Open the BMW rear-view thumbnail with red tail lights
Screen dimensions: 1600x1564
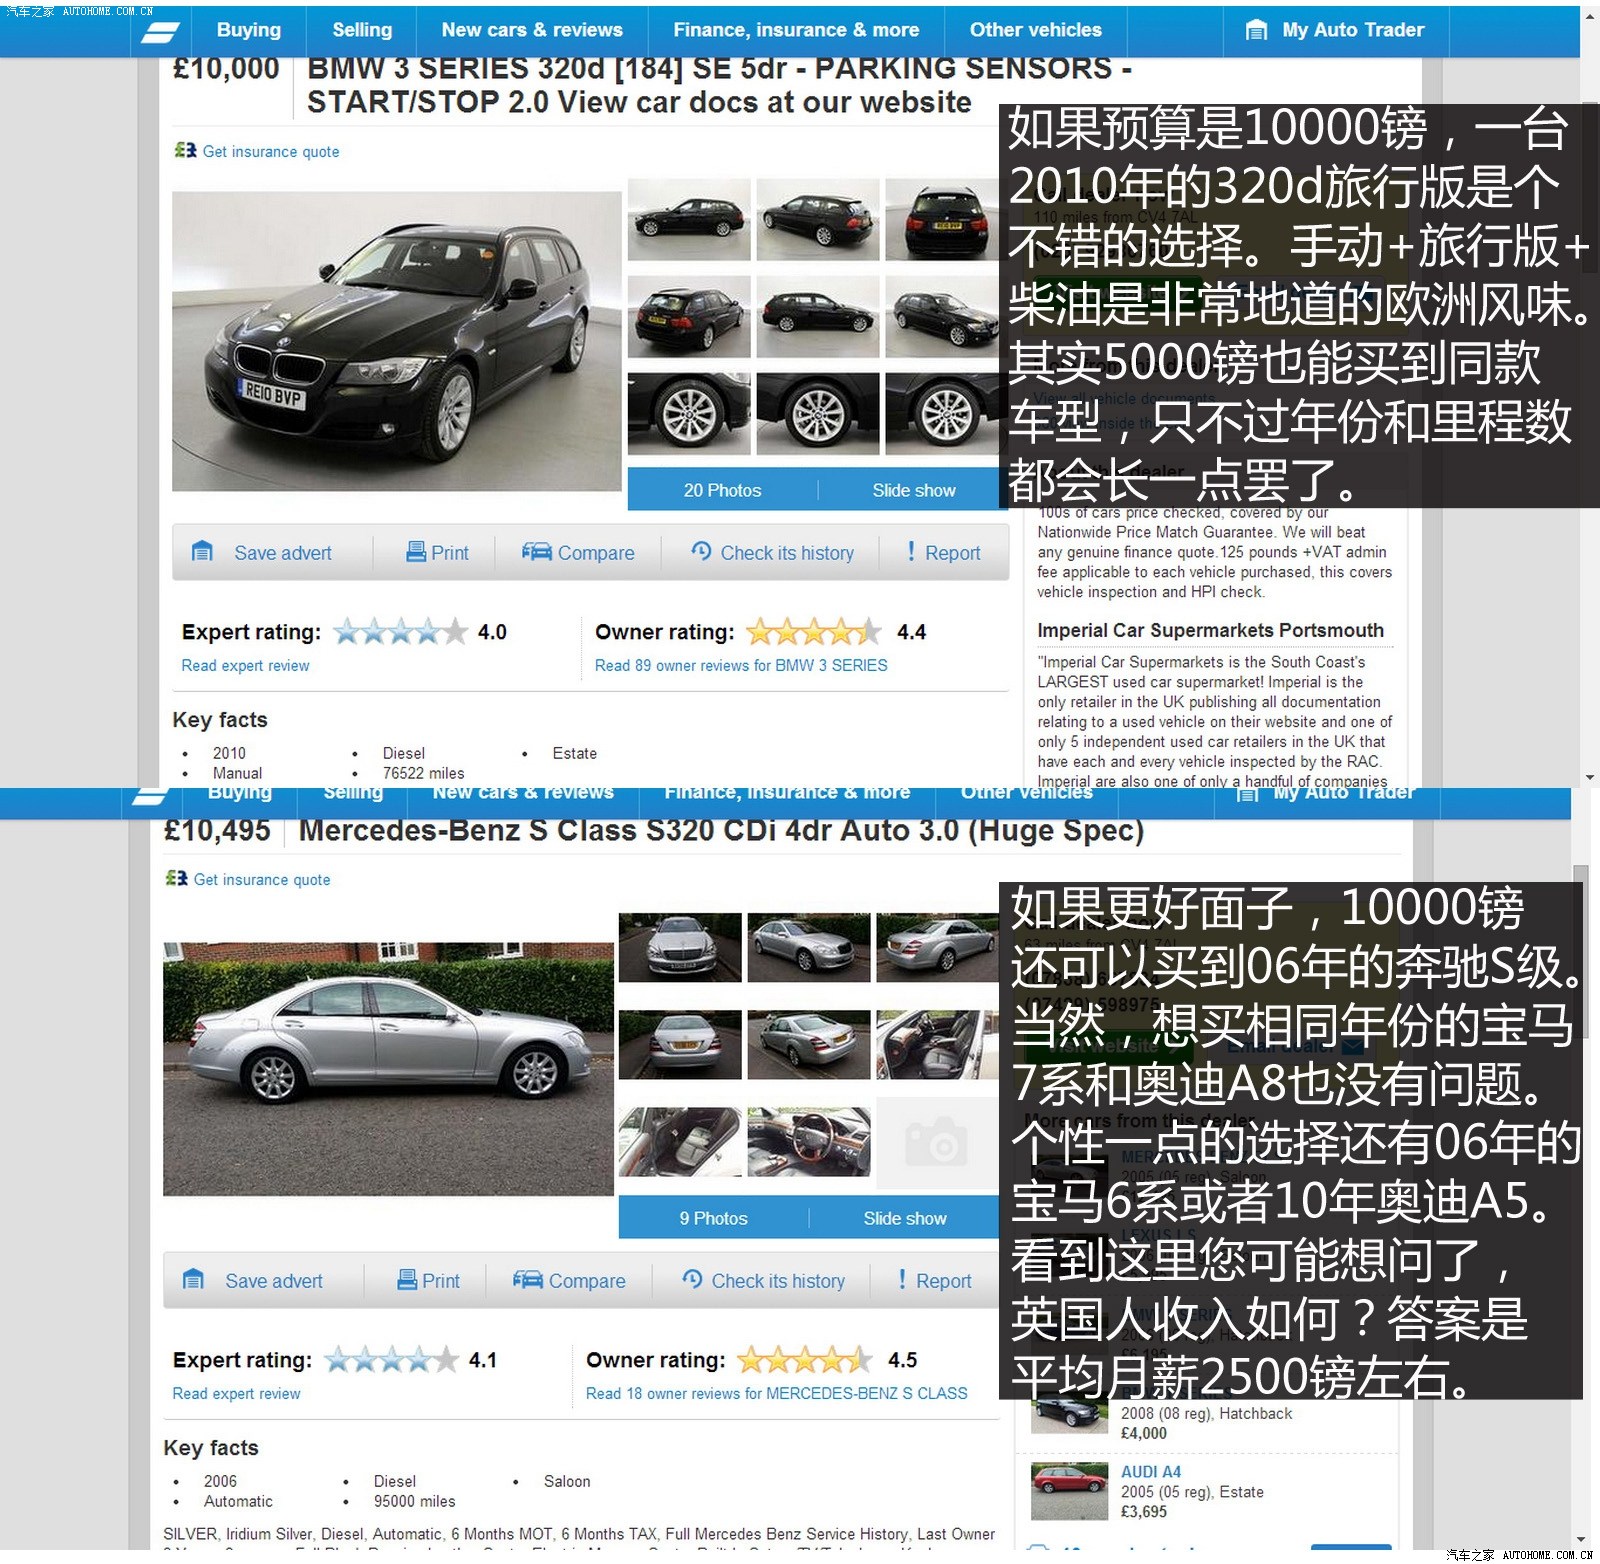941,219
